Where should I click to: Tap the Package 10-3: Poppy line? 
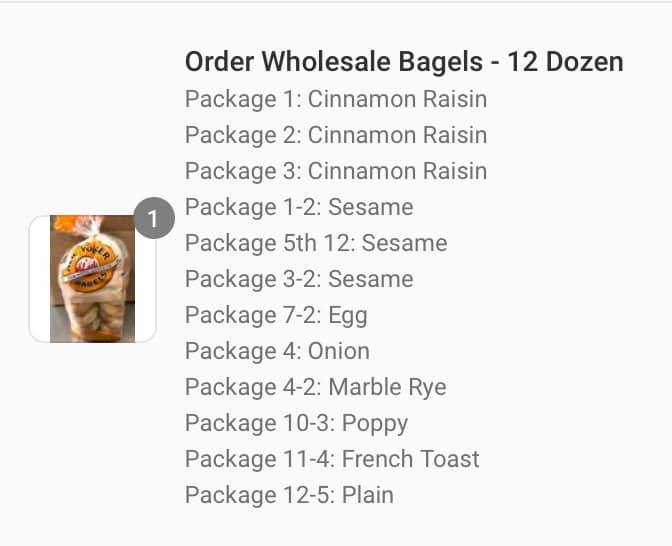pos(297,424)
